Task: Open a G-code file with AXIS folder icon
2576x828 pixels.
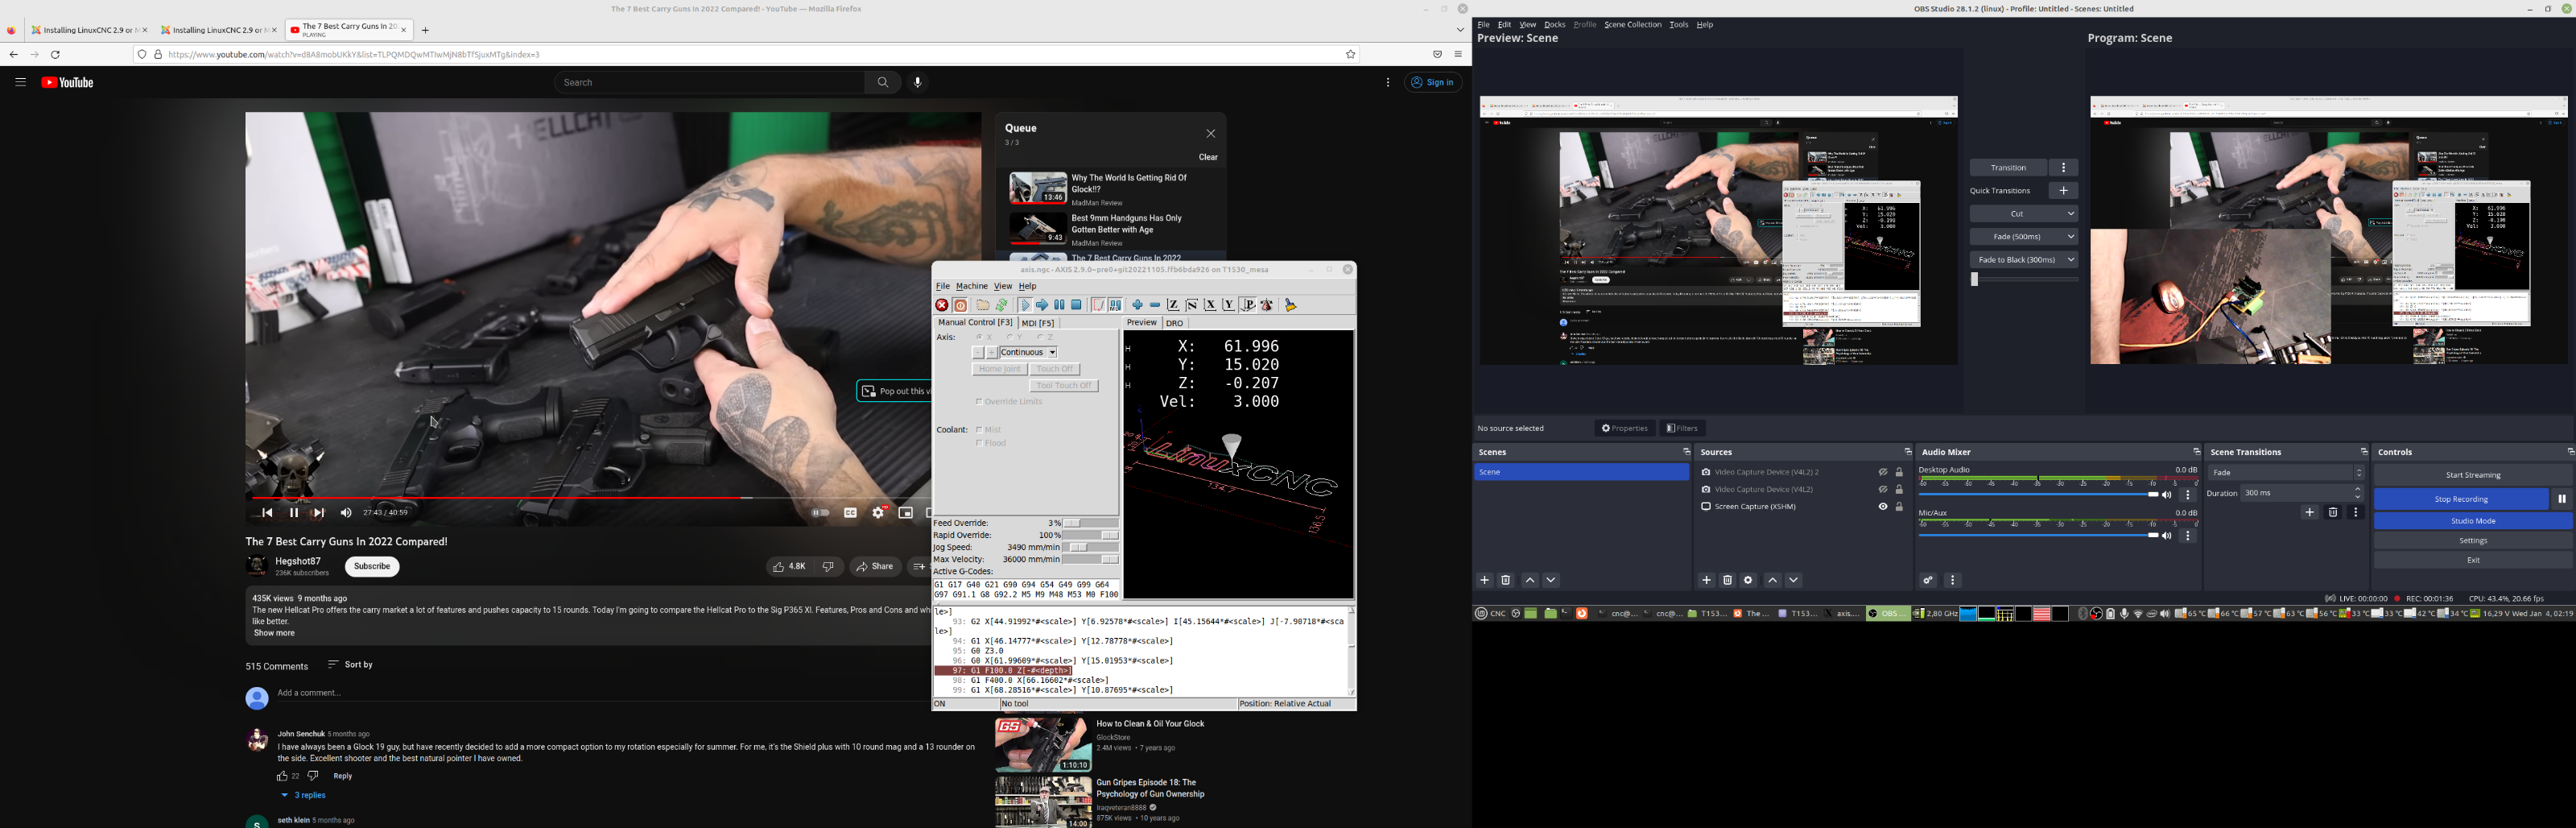Action: 983,305
